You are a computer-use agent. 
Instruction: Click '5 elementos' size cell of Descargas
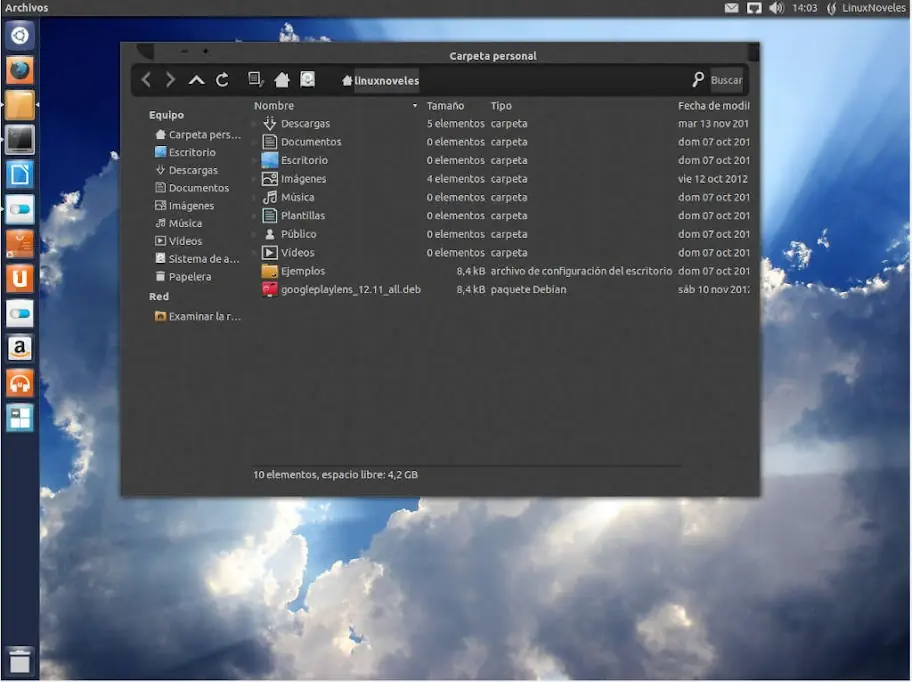click(x=455, y=124)
